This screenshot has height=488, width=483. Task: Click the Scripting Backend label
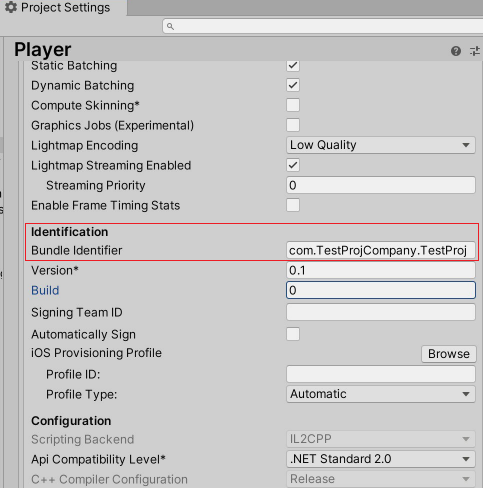tap(82, 439)
